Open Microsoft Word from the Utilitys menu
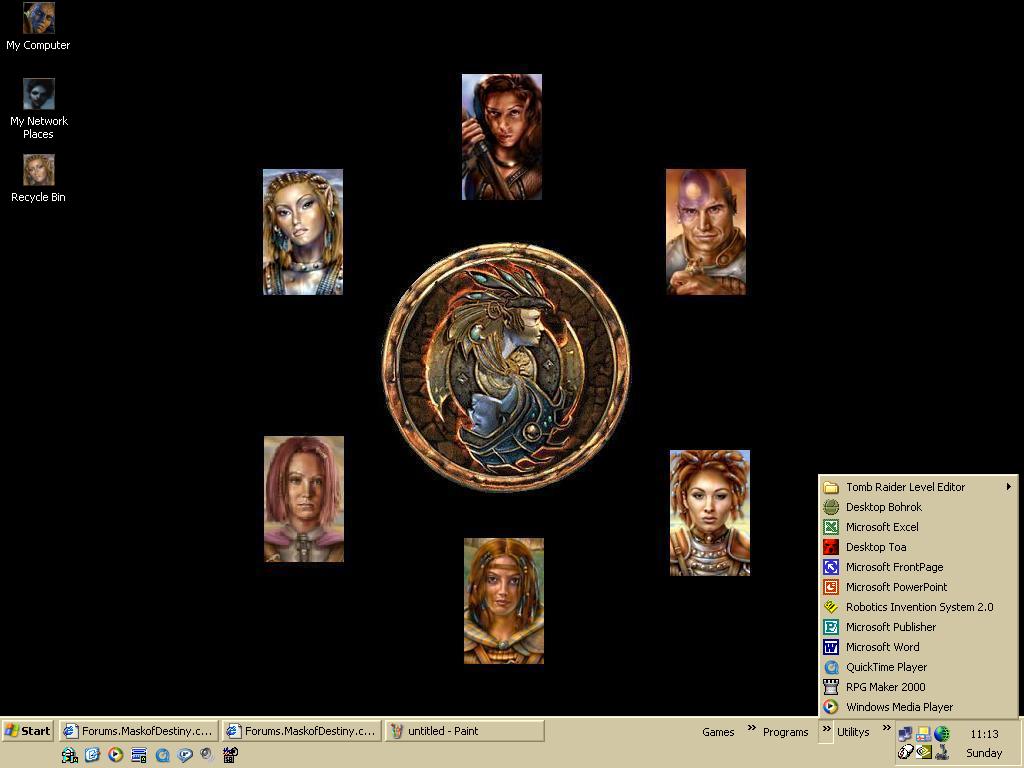 pyautogui.click(x=882, y=647)
